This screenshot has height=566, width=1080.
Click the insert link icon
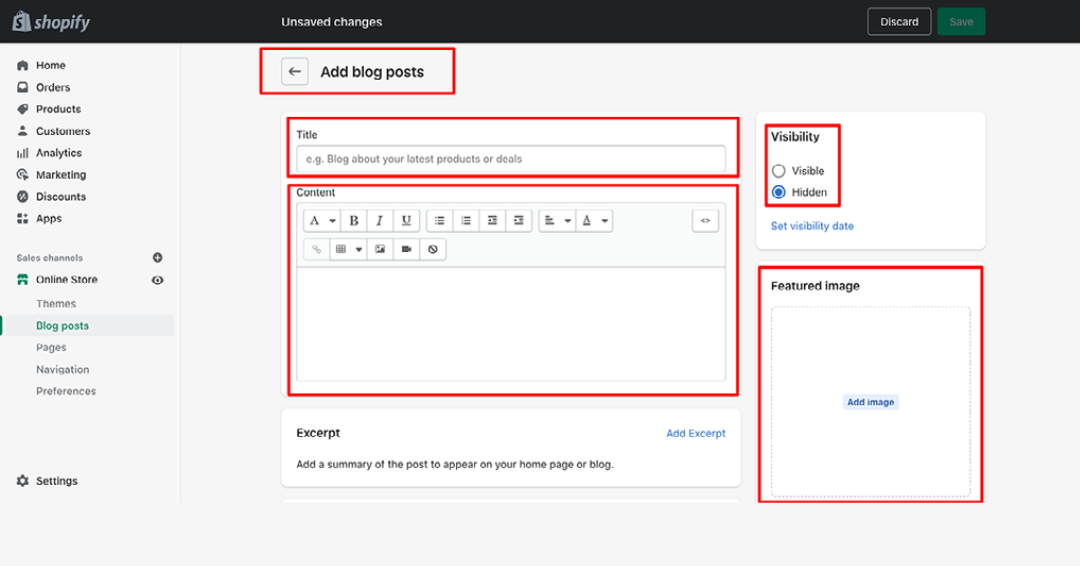tap(316, 249)
